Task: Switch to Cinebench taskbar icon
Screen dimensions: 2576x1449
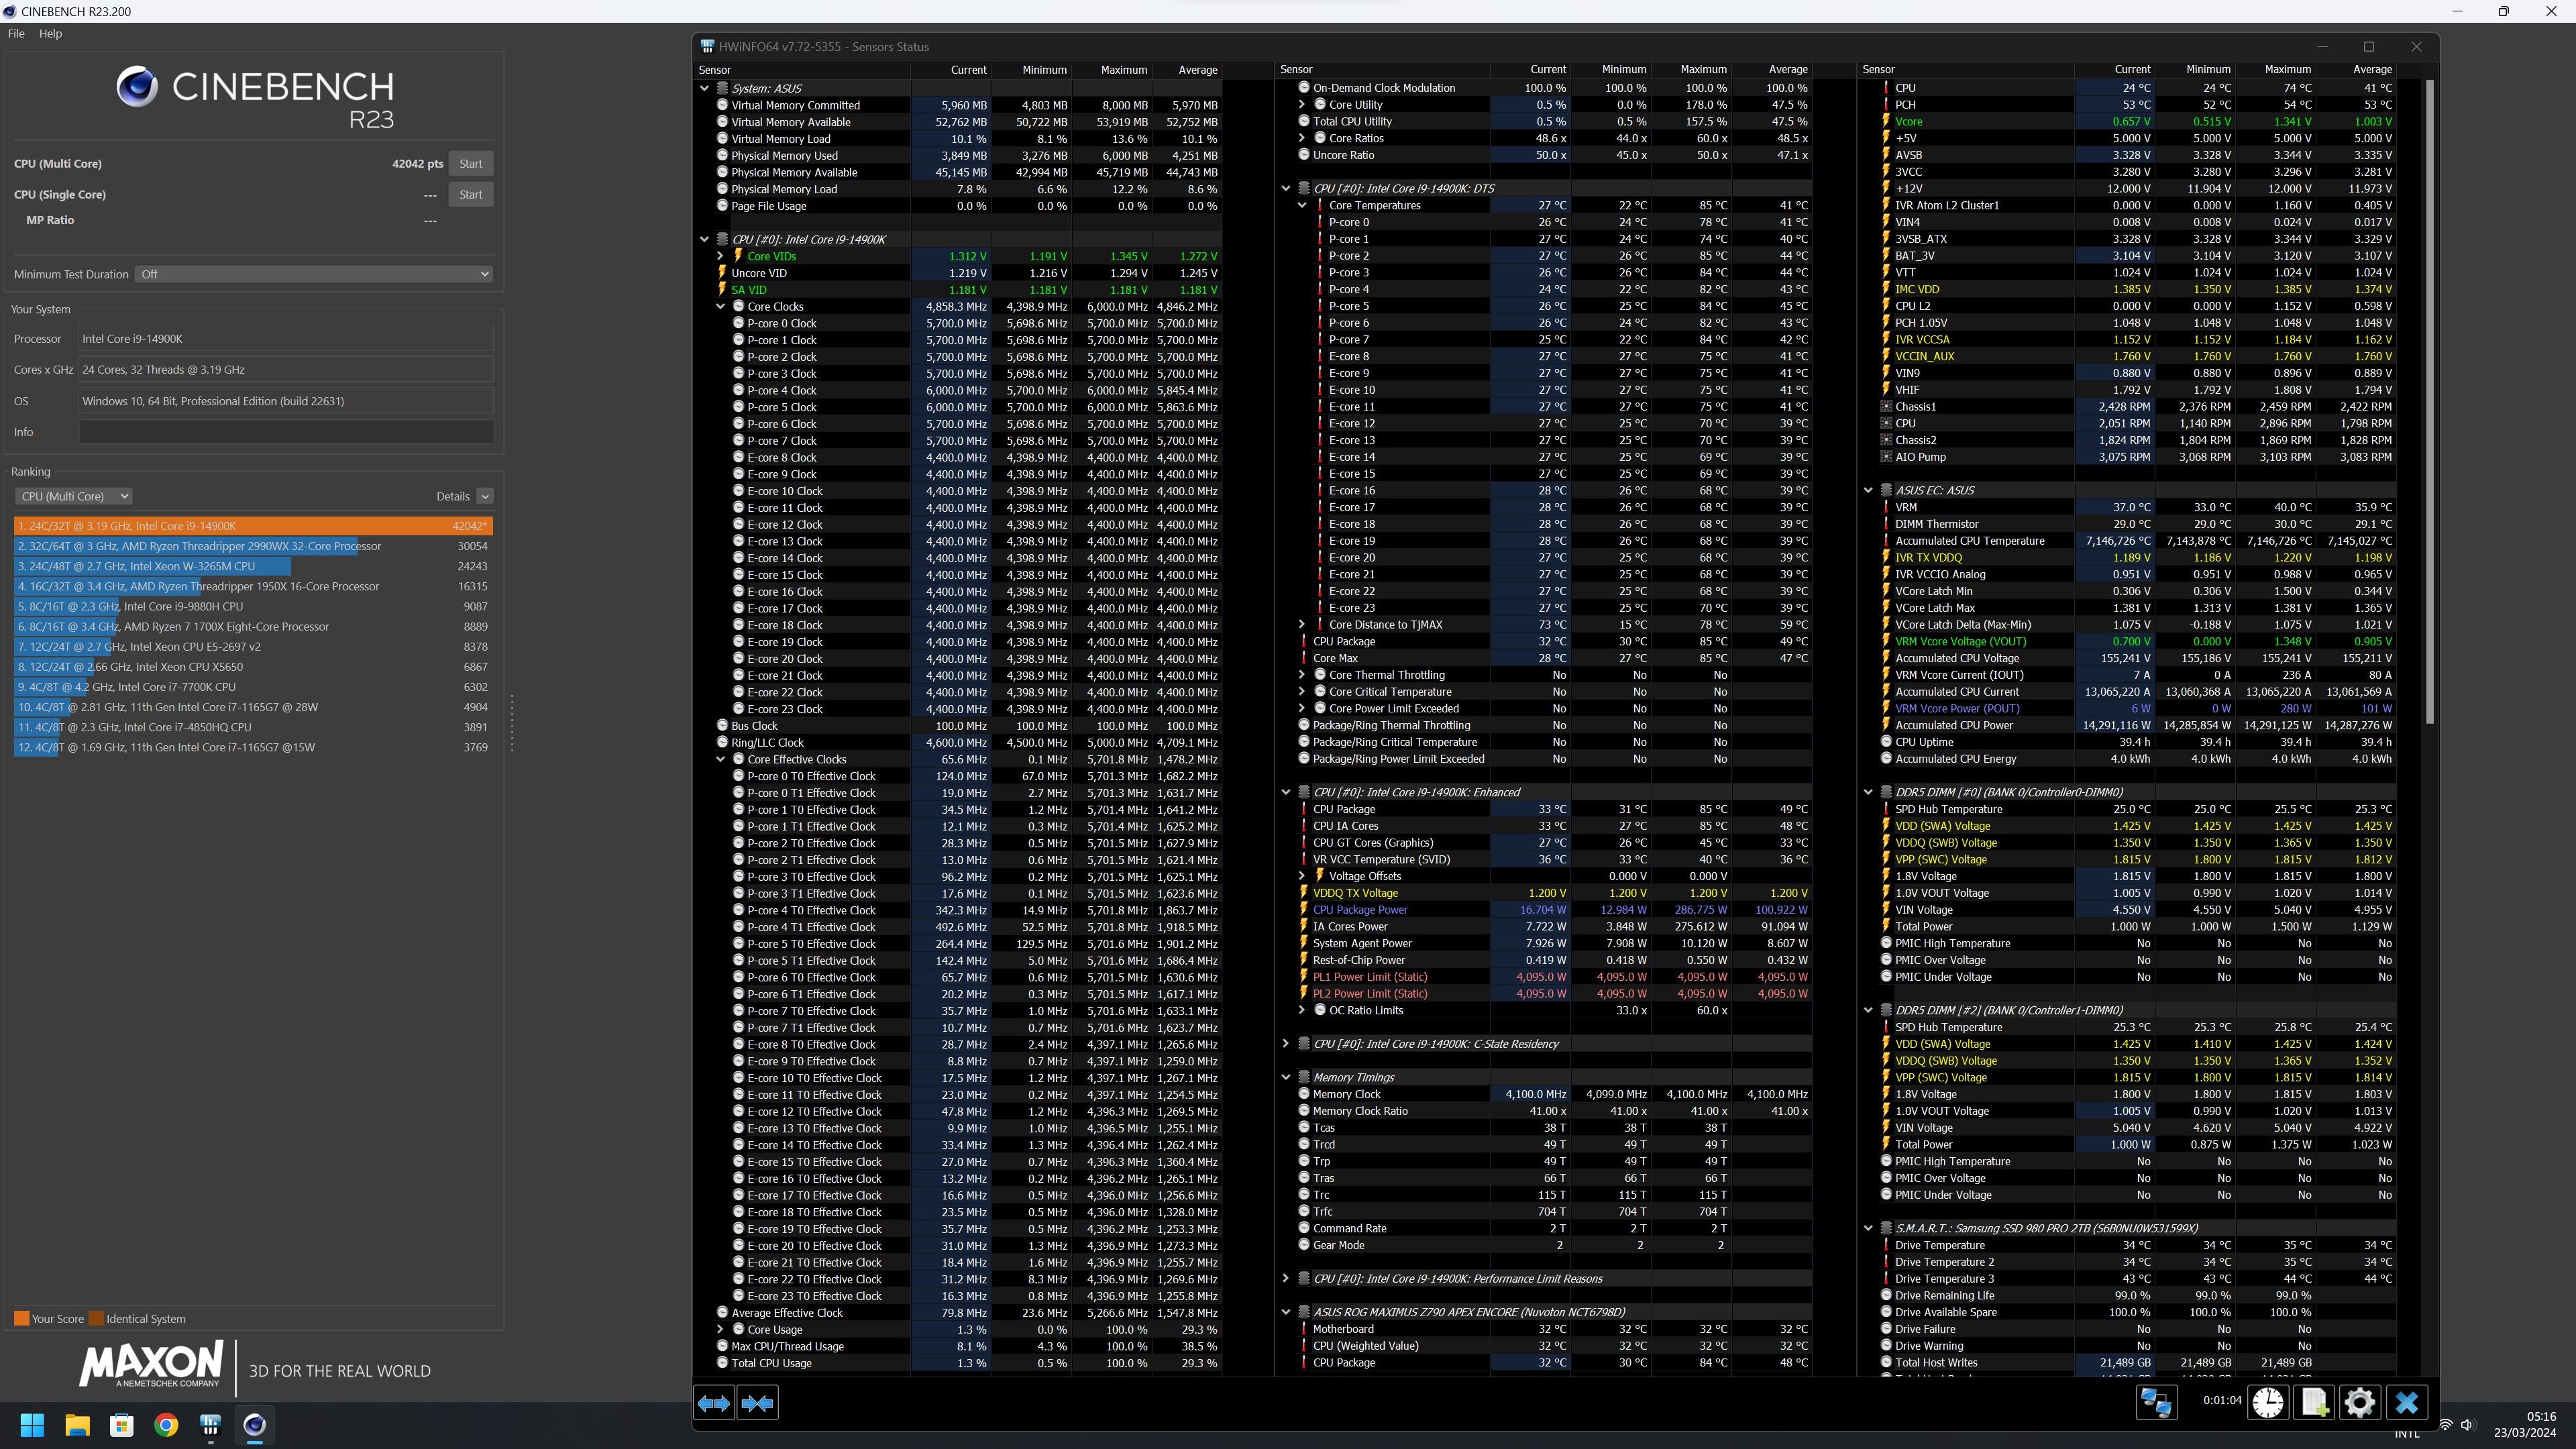Action: pos(254,1425)
